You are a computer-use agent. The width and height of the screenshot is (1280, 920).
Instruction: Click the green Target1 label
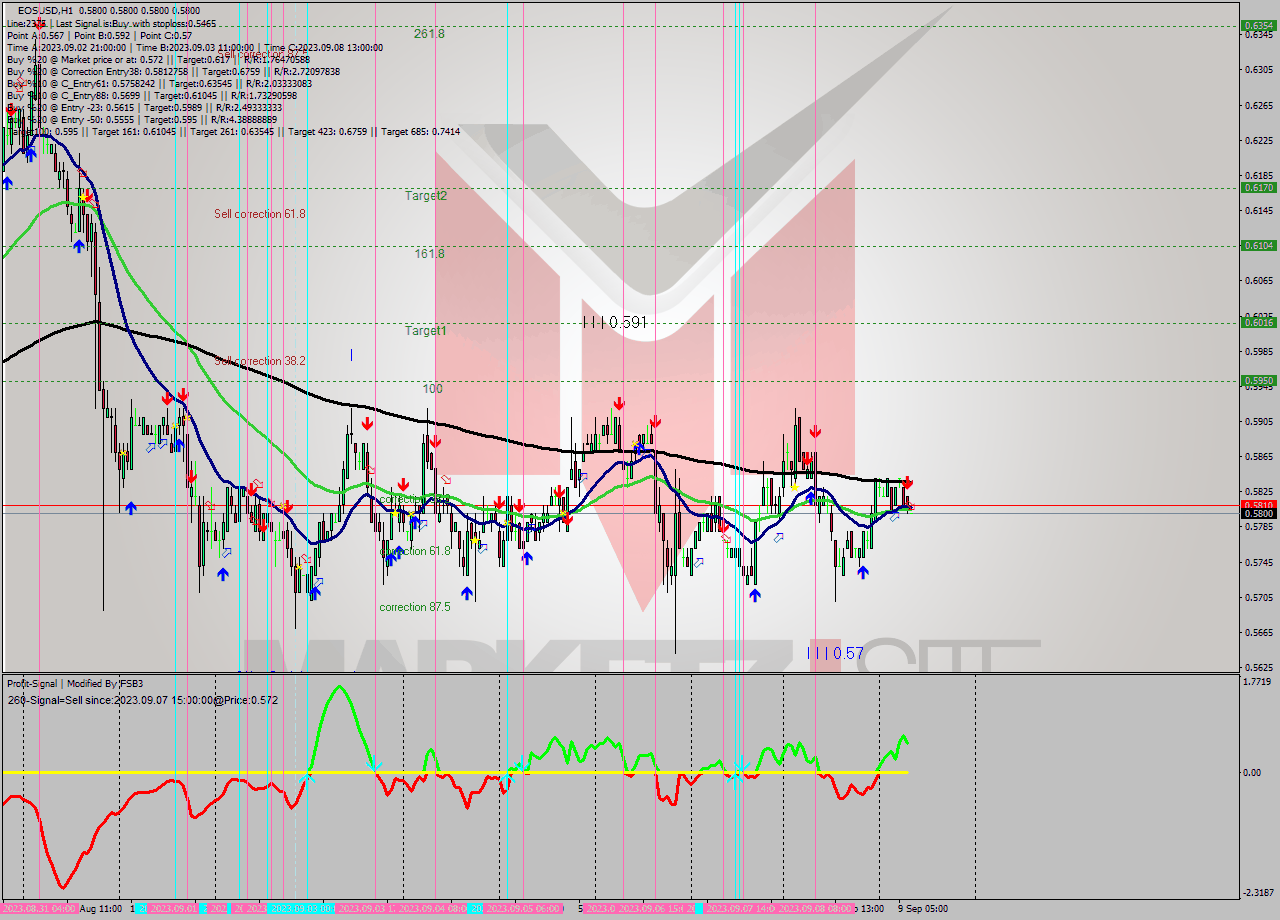pyautogui.click(x=425, y=330)
